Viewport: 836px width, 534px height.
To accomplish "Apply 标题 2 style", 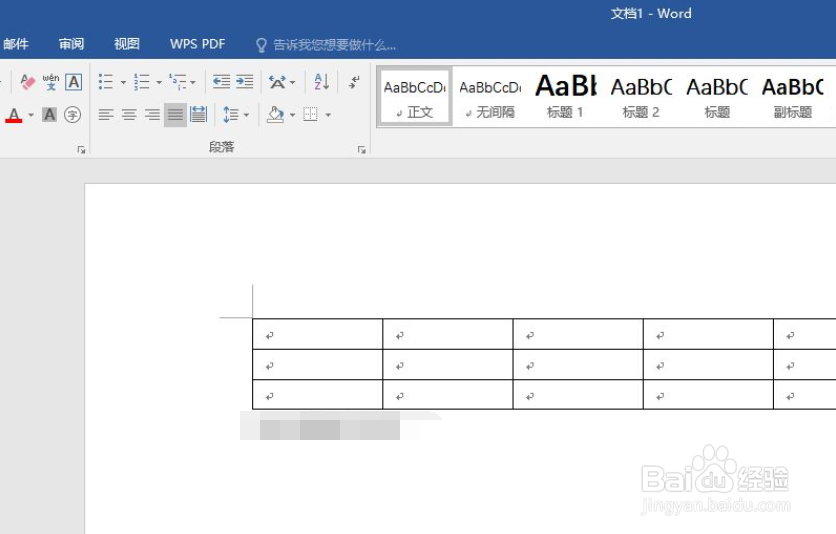I will click(x=641, y=96).
